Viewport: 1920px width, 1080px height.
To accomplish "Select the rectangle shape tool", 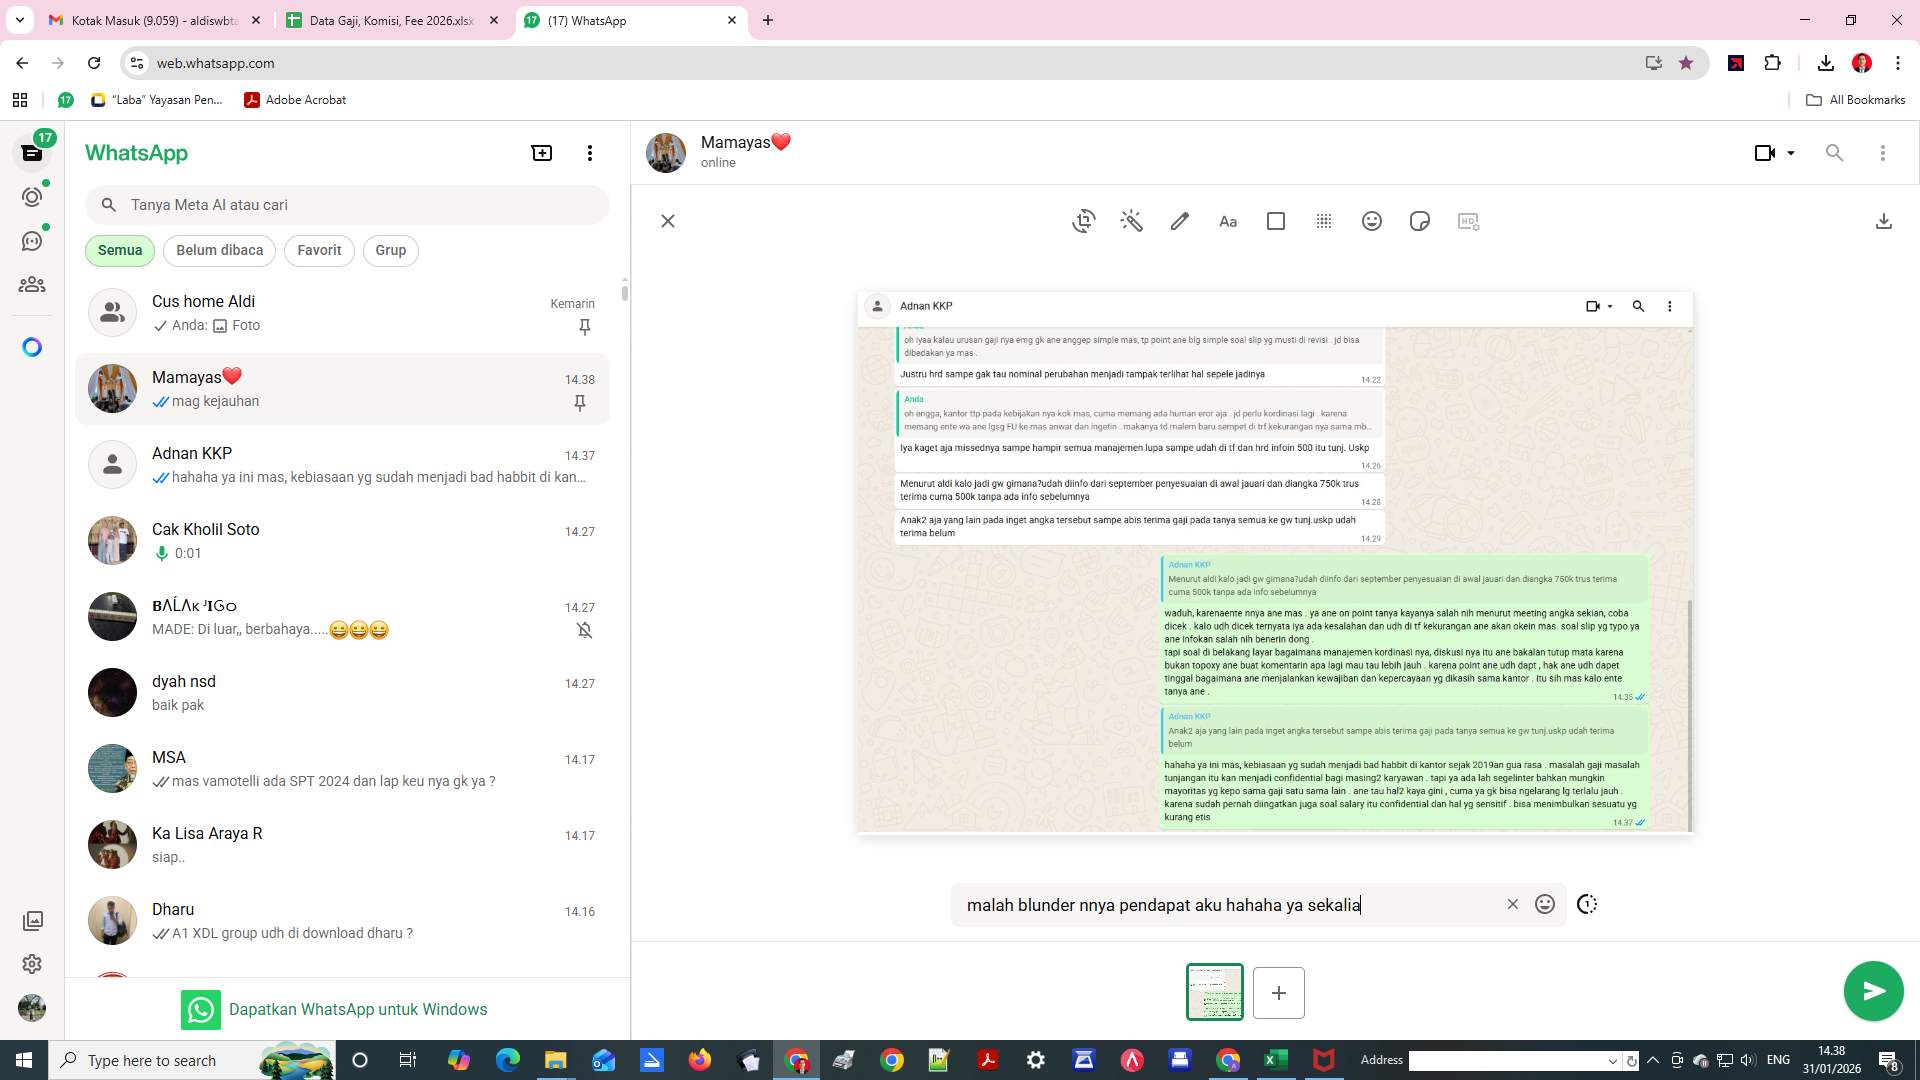I will click(1275, 220).
